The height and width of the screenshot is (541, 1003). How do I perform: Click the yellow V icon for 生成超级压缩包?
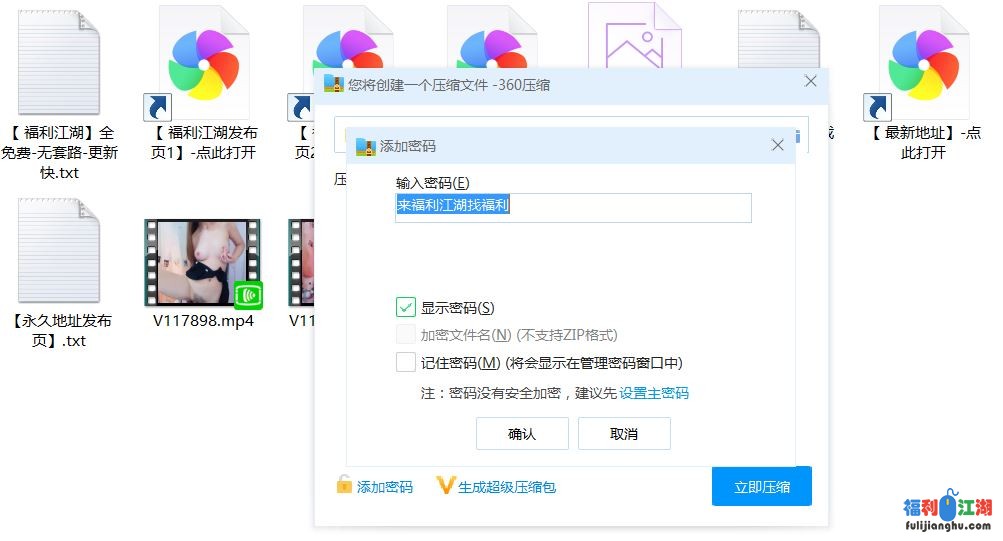tap(446, 486)
